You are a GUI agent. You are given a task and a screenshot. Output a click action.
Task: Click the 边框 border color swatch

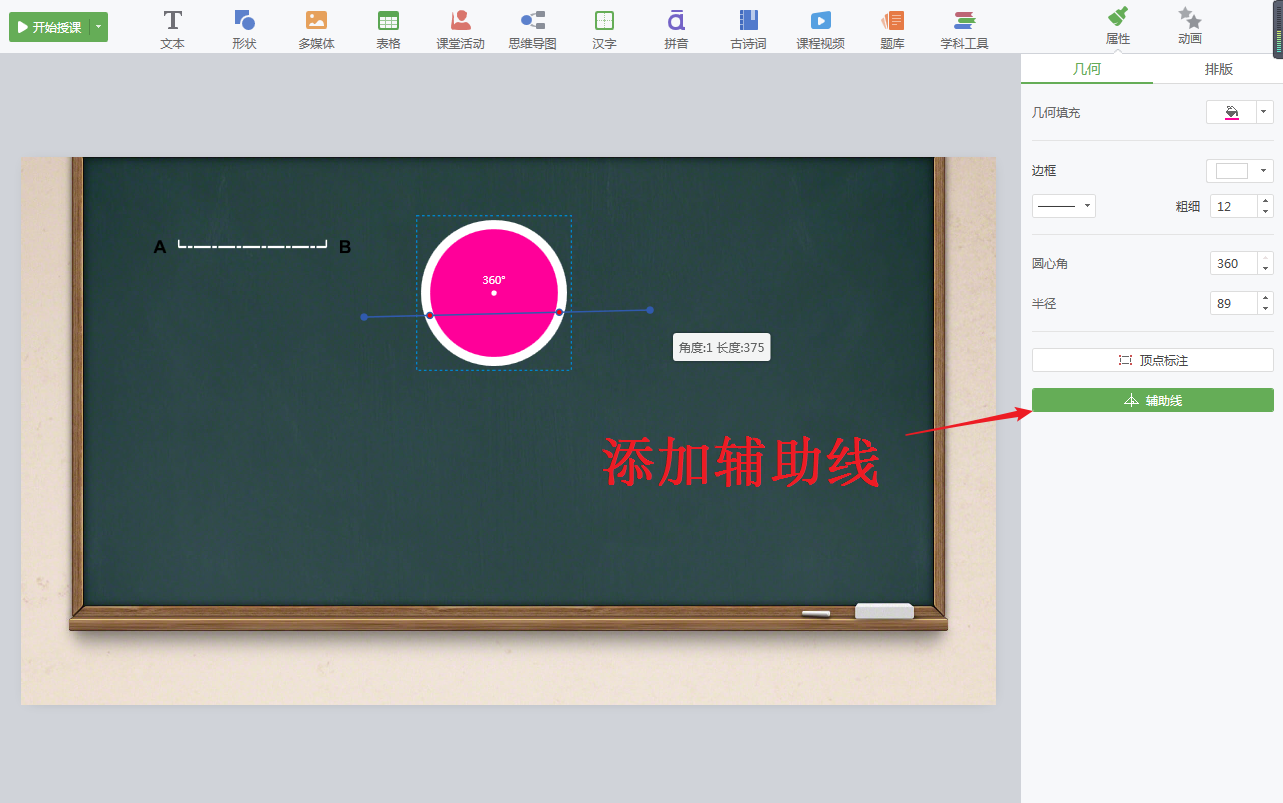1231,171
